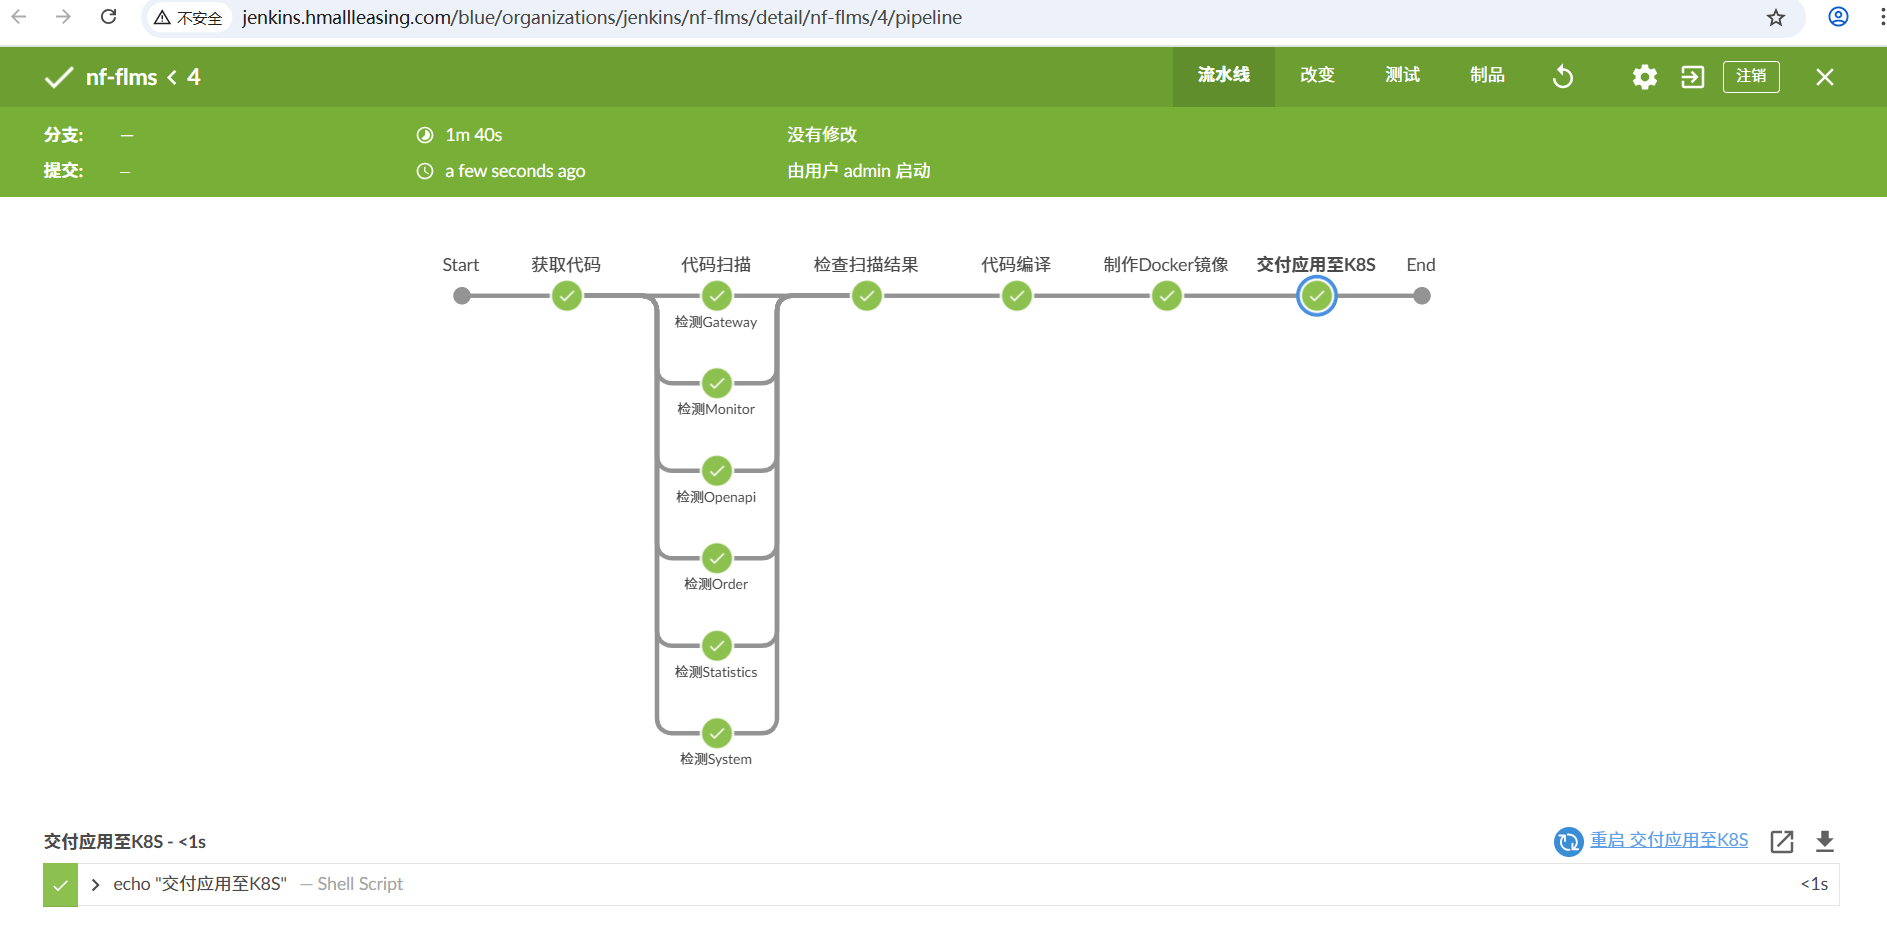Click the rerun pipeline icon in header

1562,77
